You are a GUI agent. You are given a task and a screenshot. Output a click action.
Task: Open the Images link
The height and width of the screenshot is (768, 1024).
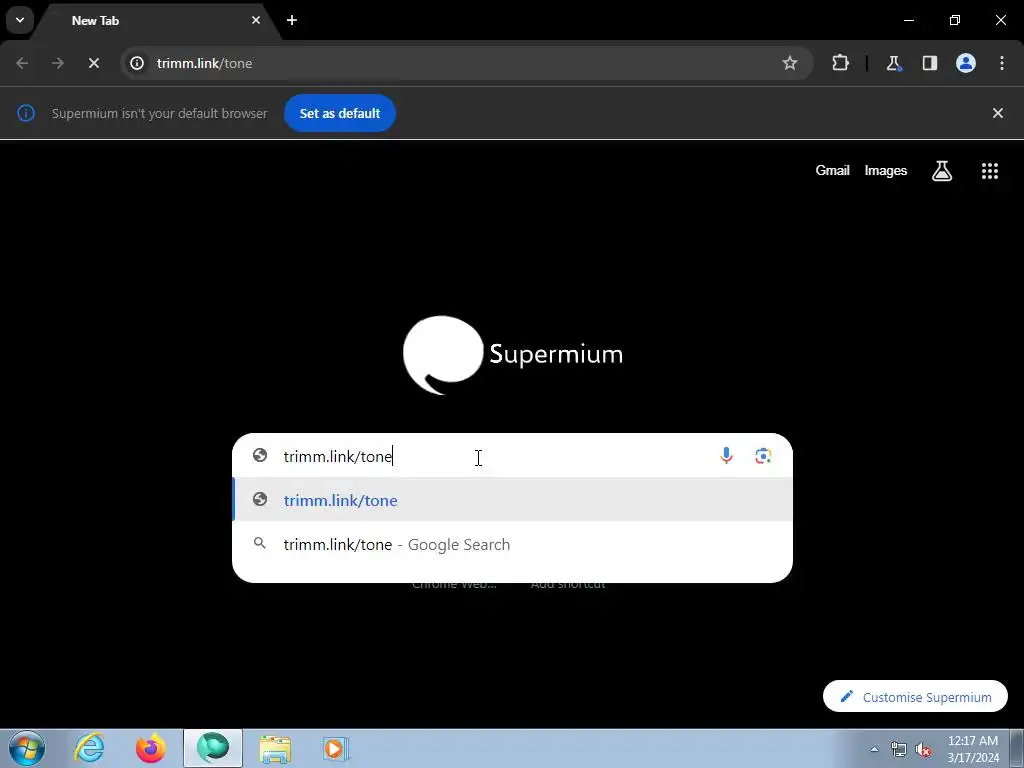(886, 170)
